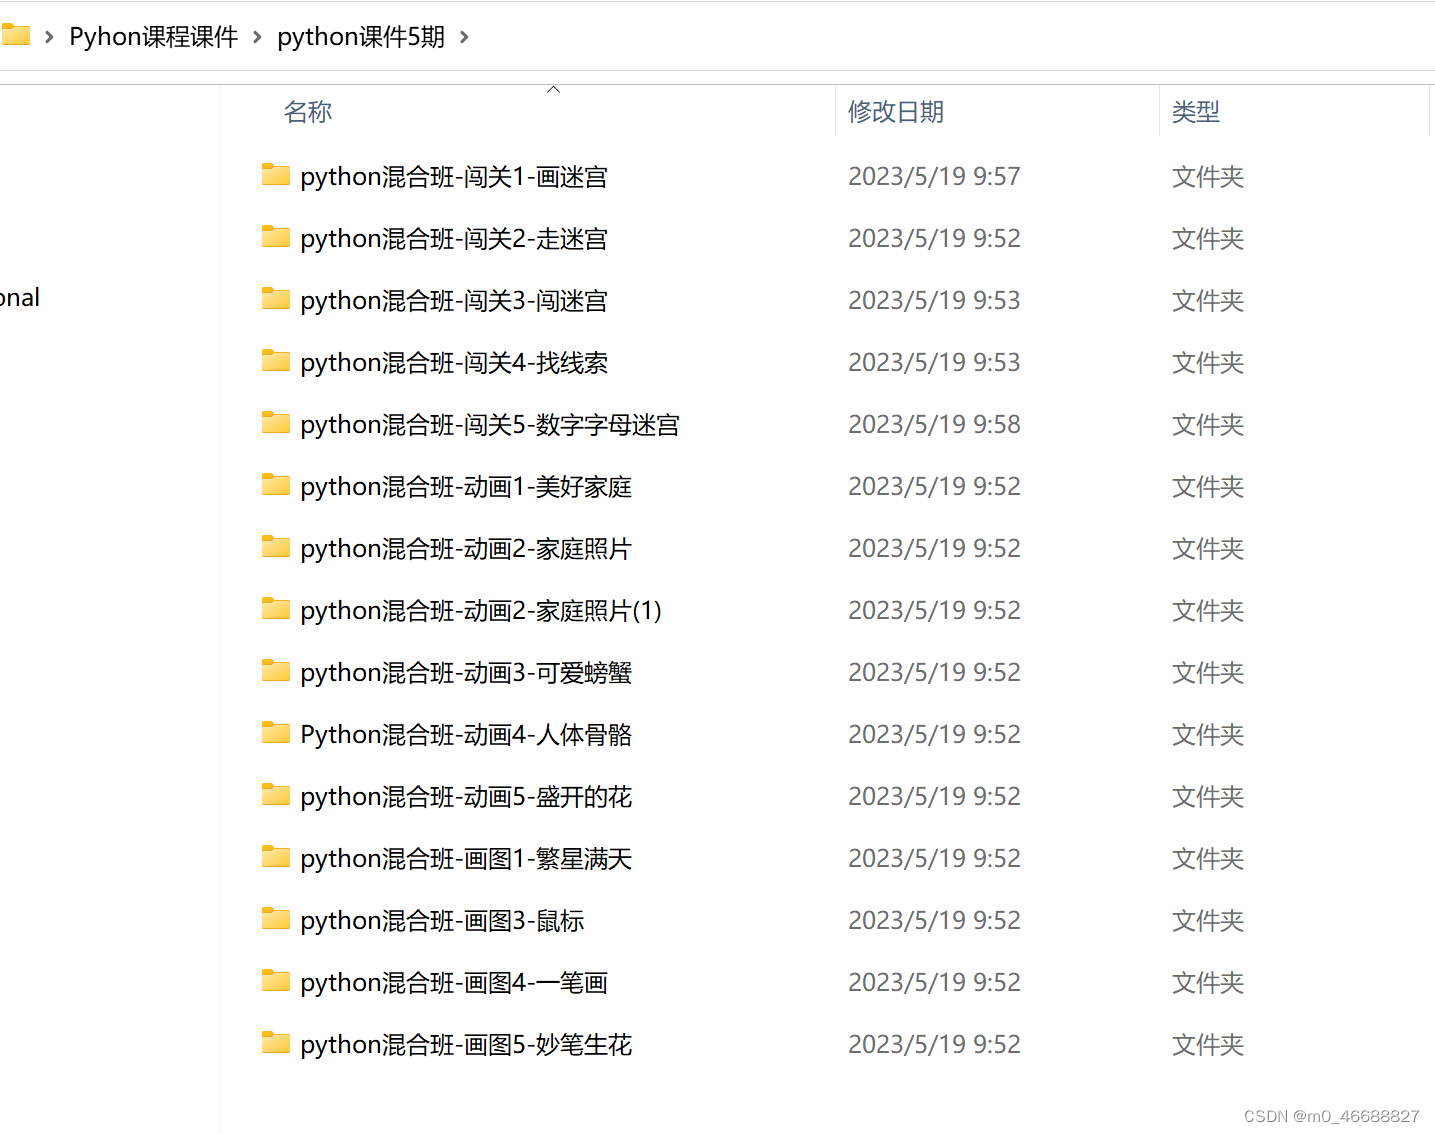Select python混合班-动画3-可爱螃蟹 folder name
This screenshot has width=1435, height=1134.
click(x=466, y=673)
